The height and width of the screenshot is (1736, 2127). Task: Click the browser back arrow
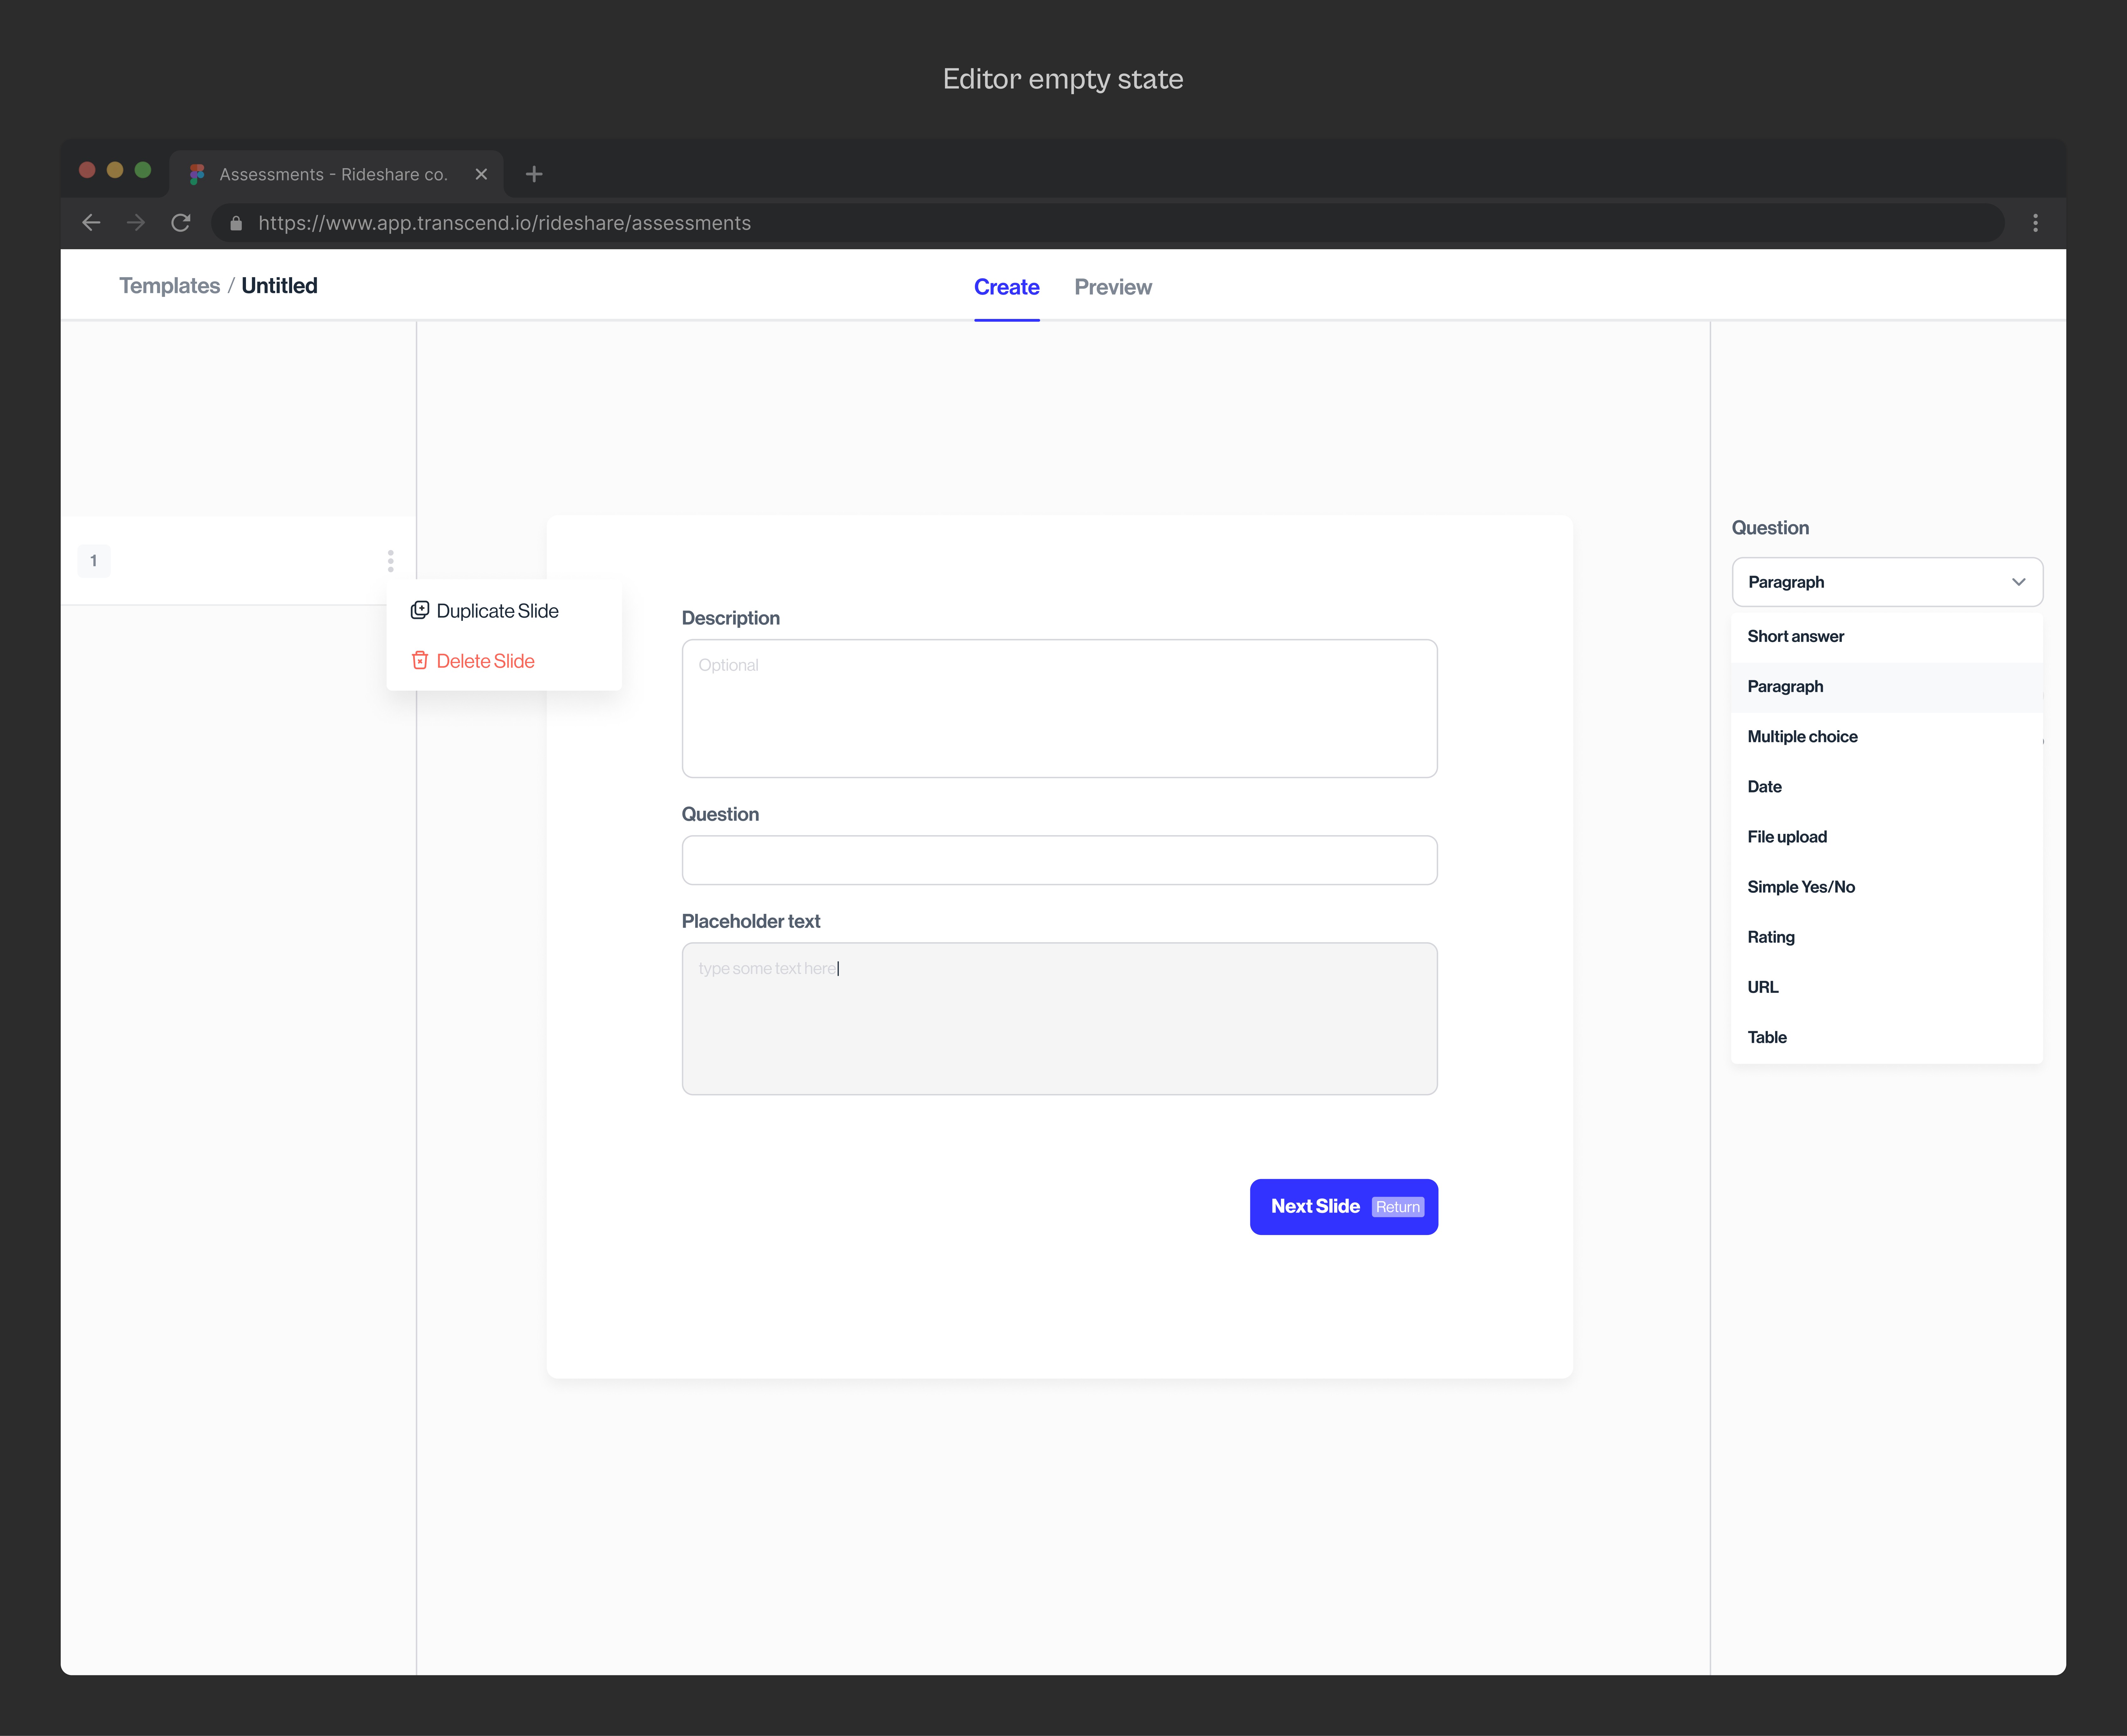point(91,223)
